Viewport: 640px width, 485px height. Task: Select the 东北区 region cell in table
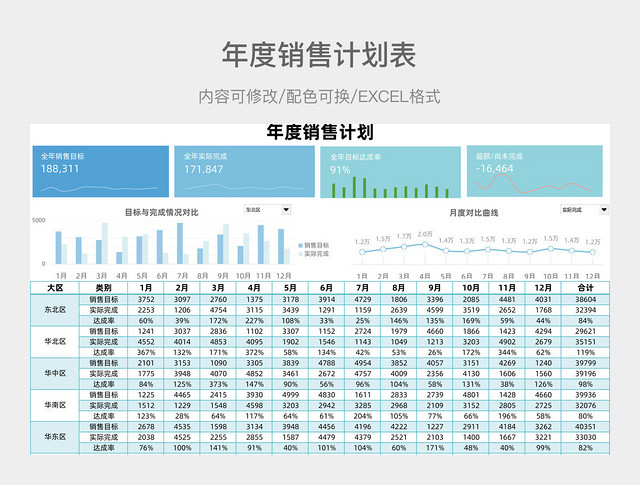pyautogui.click(x=55, y=310)
